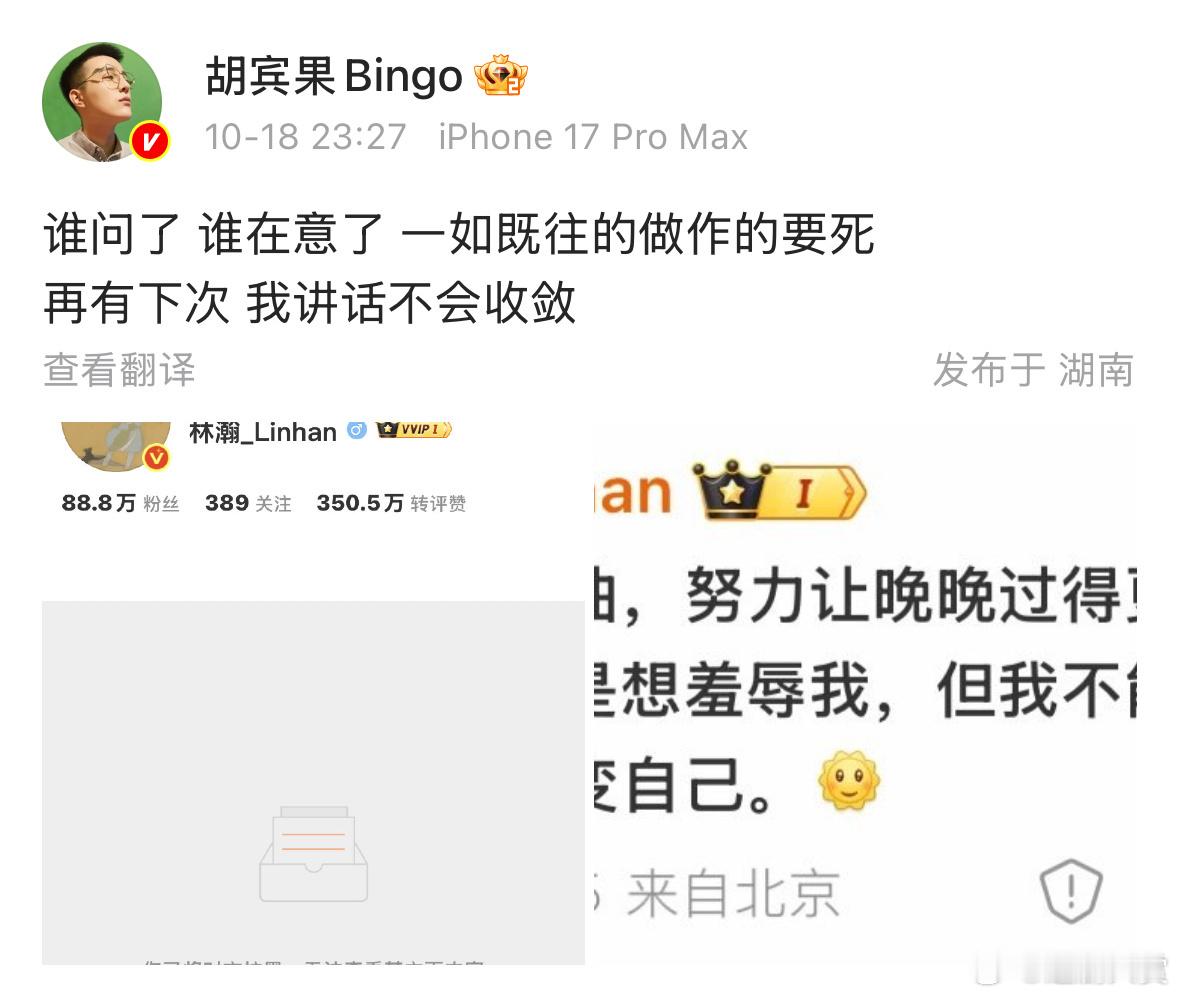The image size is (1179, 997).
Task: Tap the large crown VIP badge
Action: [x=780, y=492]
